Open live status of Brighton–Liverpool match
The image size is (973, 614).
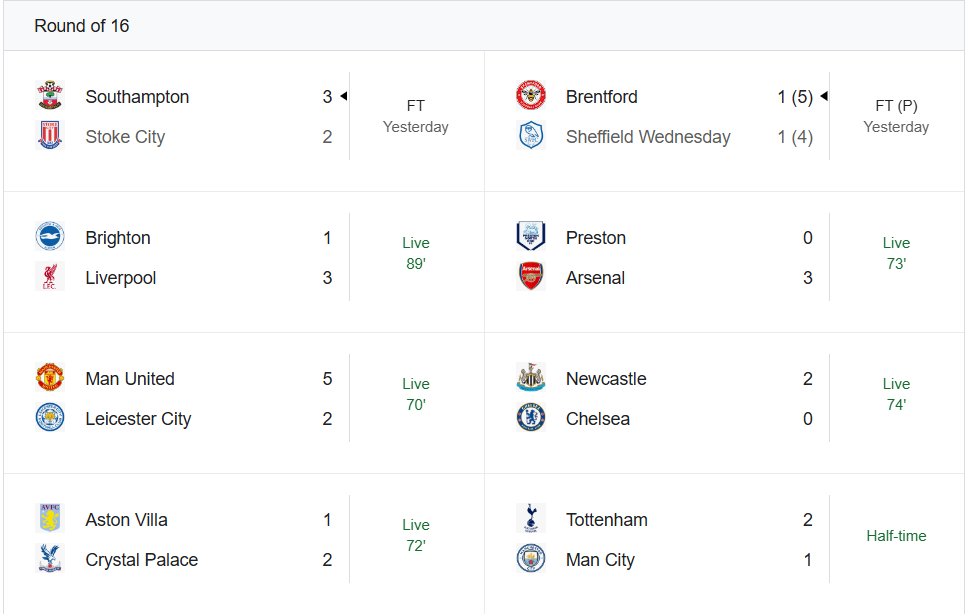pos(416,253)
